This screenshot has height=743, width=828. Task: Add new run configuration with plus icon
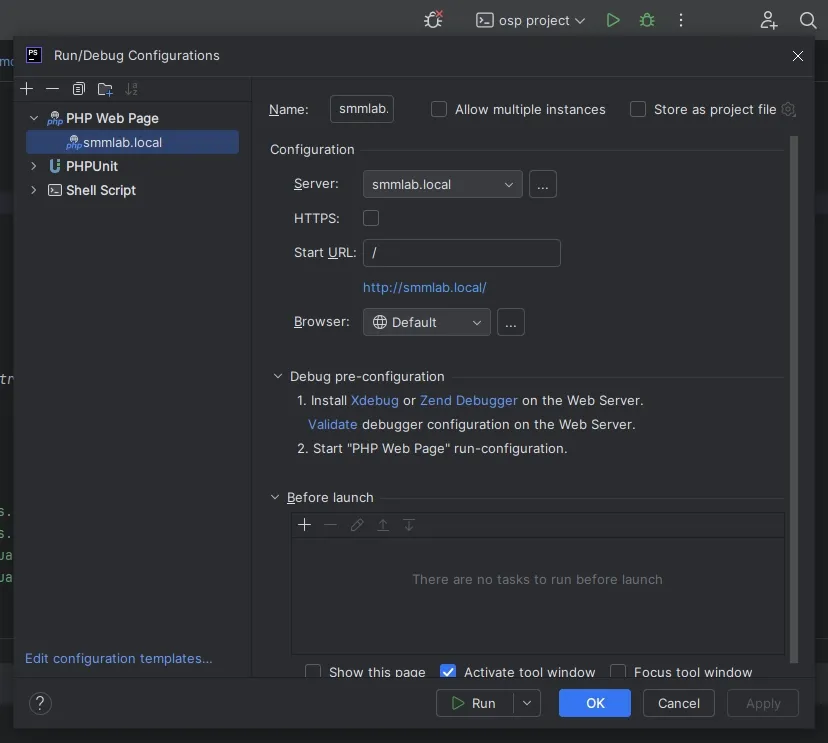point(26,89)
